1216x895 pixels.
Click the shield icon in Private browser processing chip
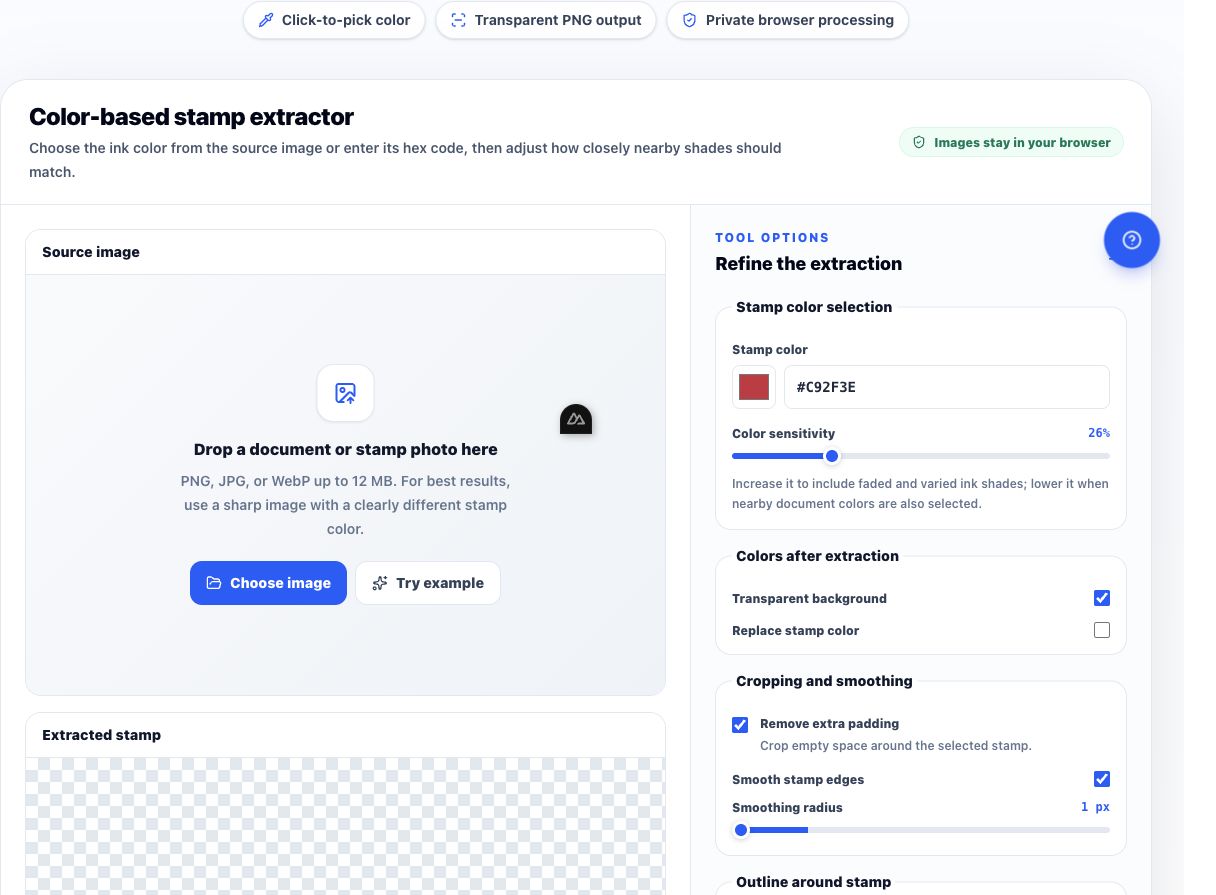coord(689,20)
